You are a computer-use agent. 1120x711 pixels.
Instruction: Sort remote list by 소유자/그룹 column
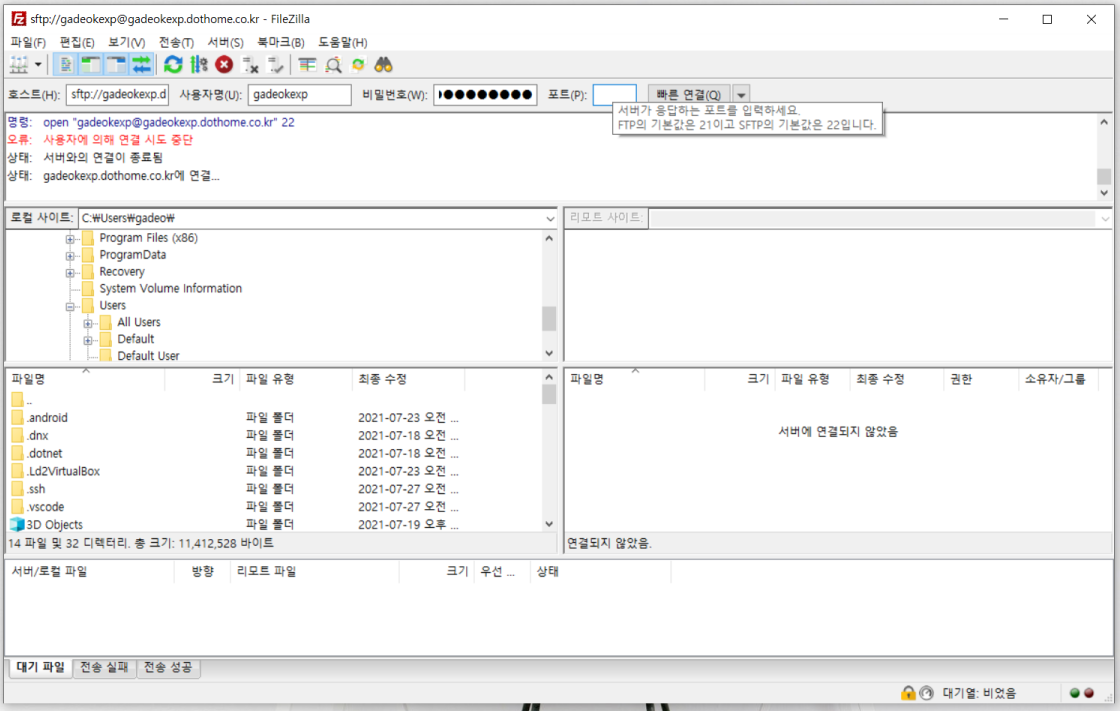1057,379
